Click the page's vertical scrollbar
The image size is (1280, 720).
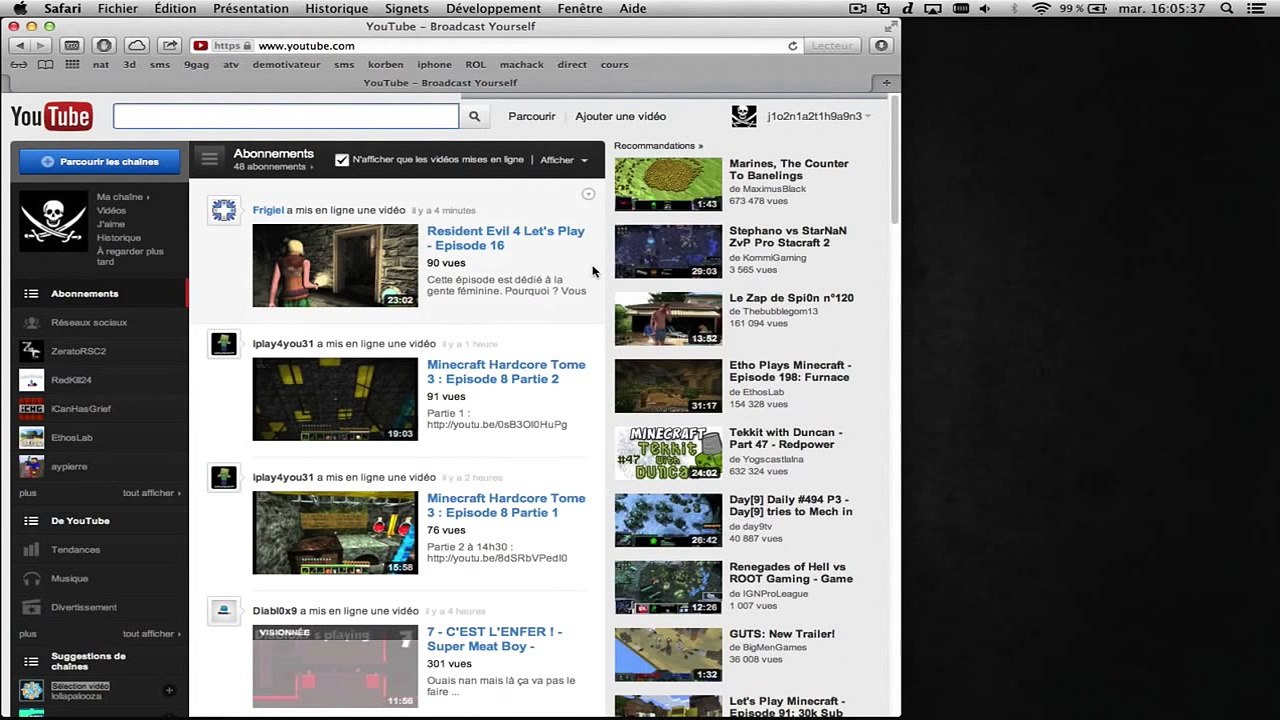pos(895,160)
